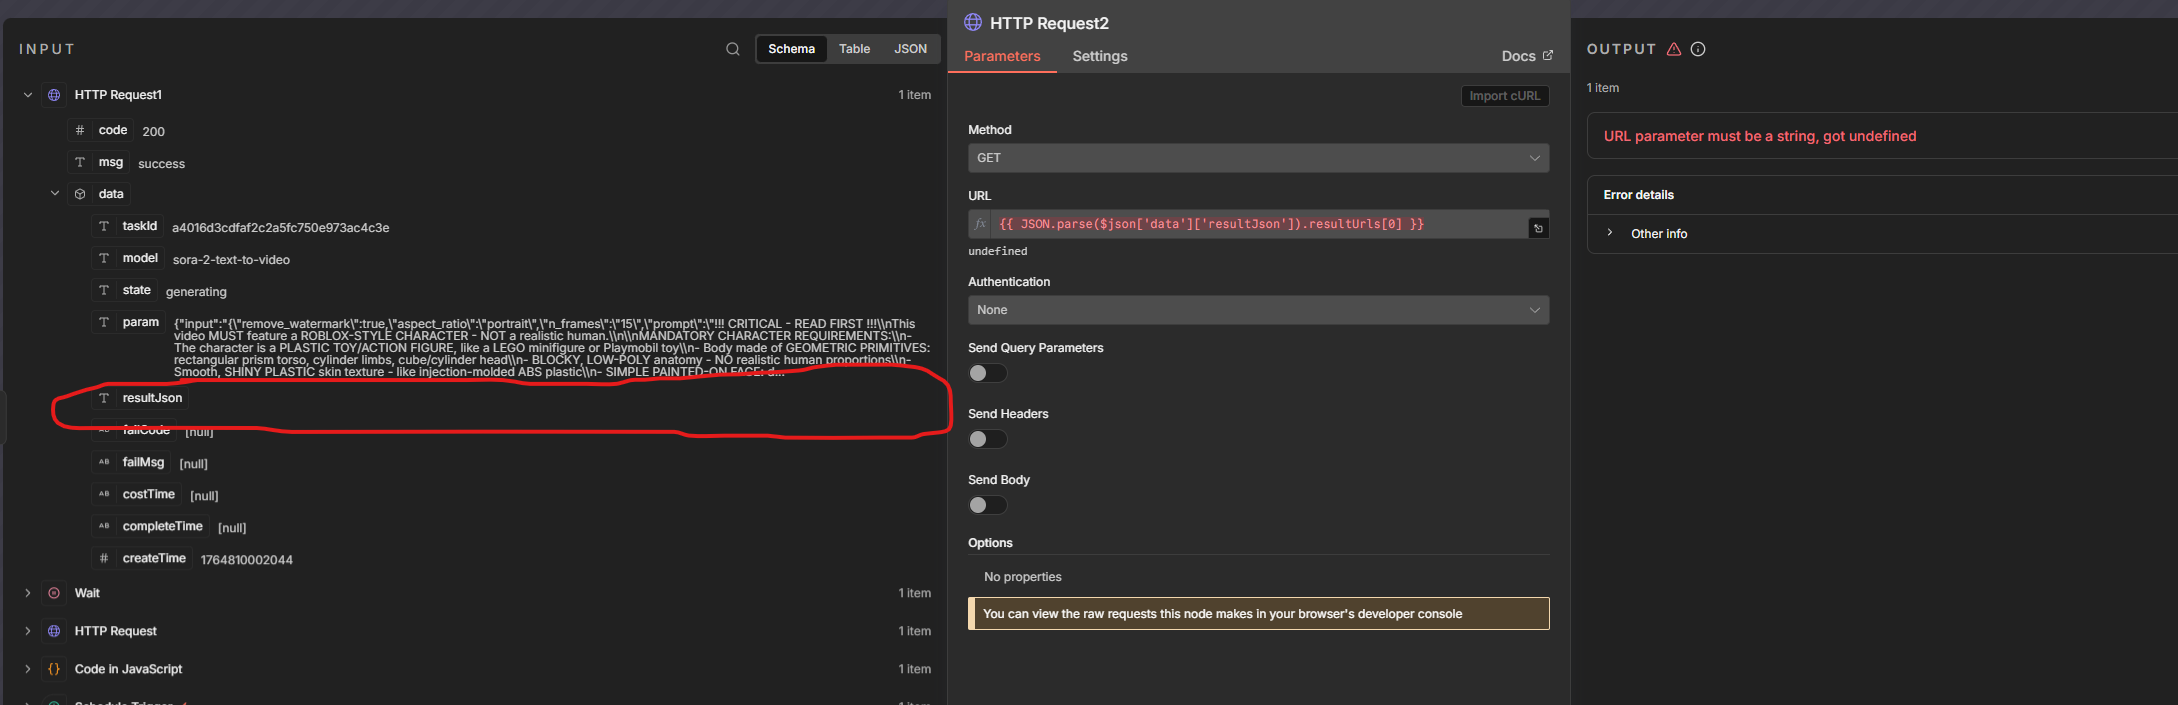Toggle the Send Body switch
This screenshot has height=705, width=2178.
tap(987, 505)
